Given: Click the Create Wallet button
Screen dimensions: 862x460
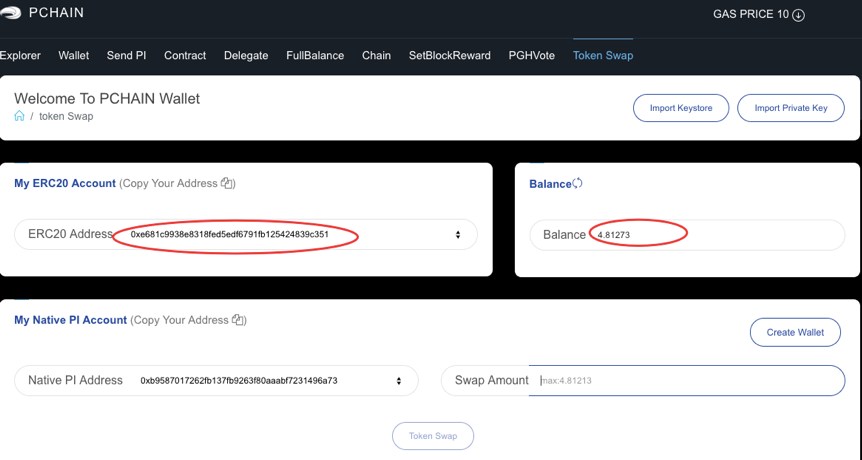Looking at the screenshot, I should click(795, 332).
